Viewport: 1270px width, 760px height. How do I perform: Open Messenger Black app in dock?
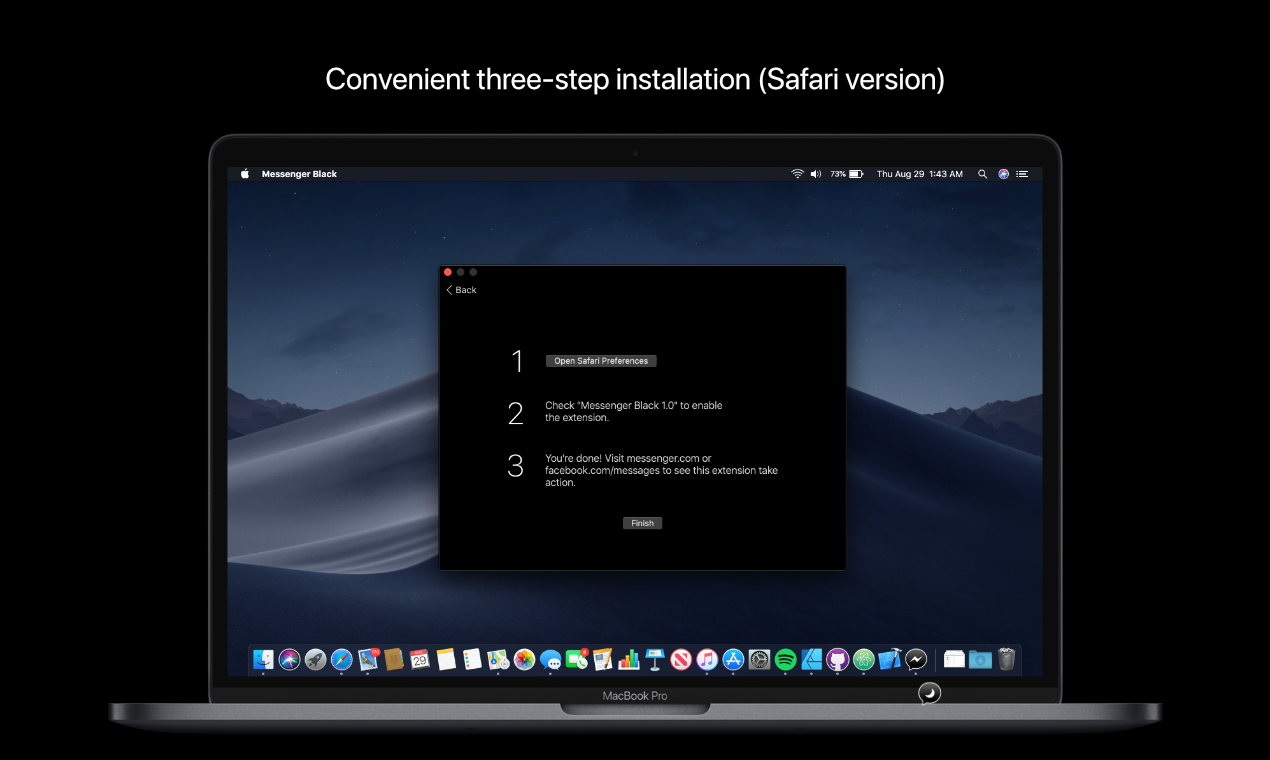pos(916,659)
